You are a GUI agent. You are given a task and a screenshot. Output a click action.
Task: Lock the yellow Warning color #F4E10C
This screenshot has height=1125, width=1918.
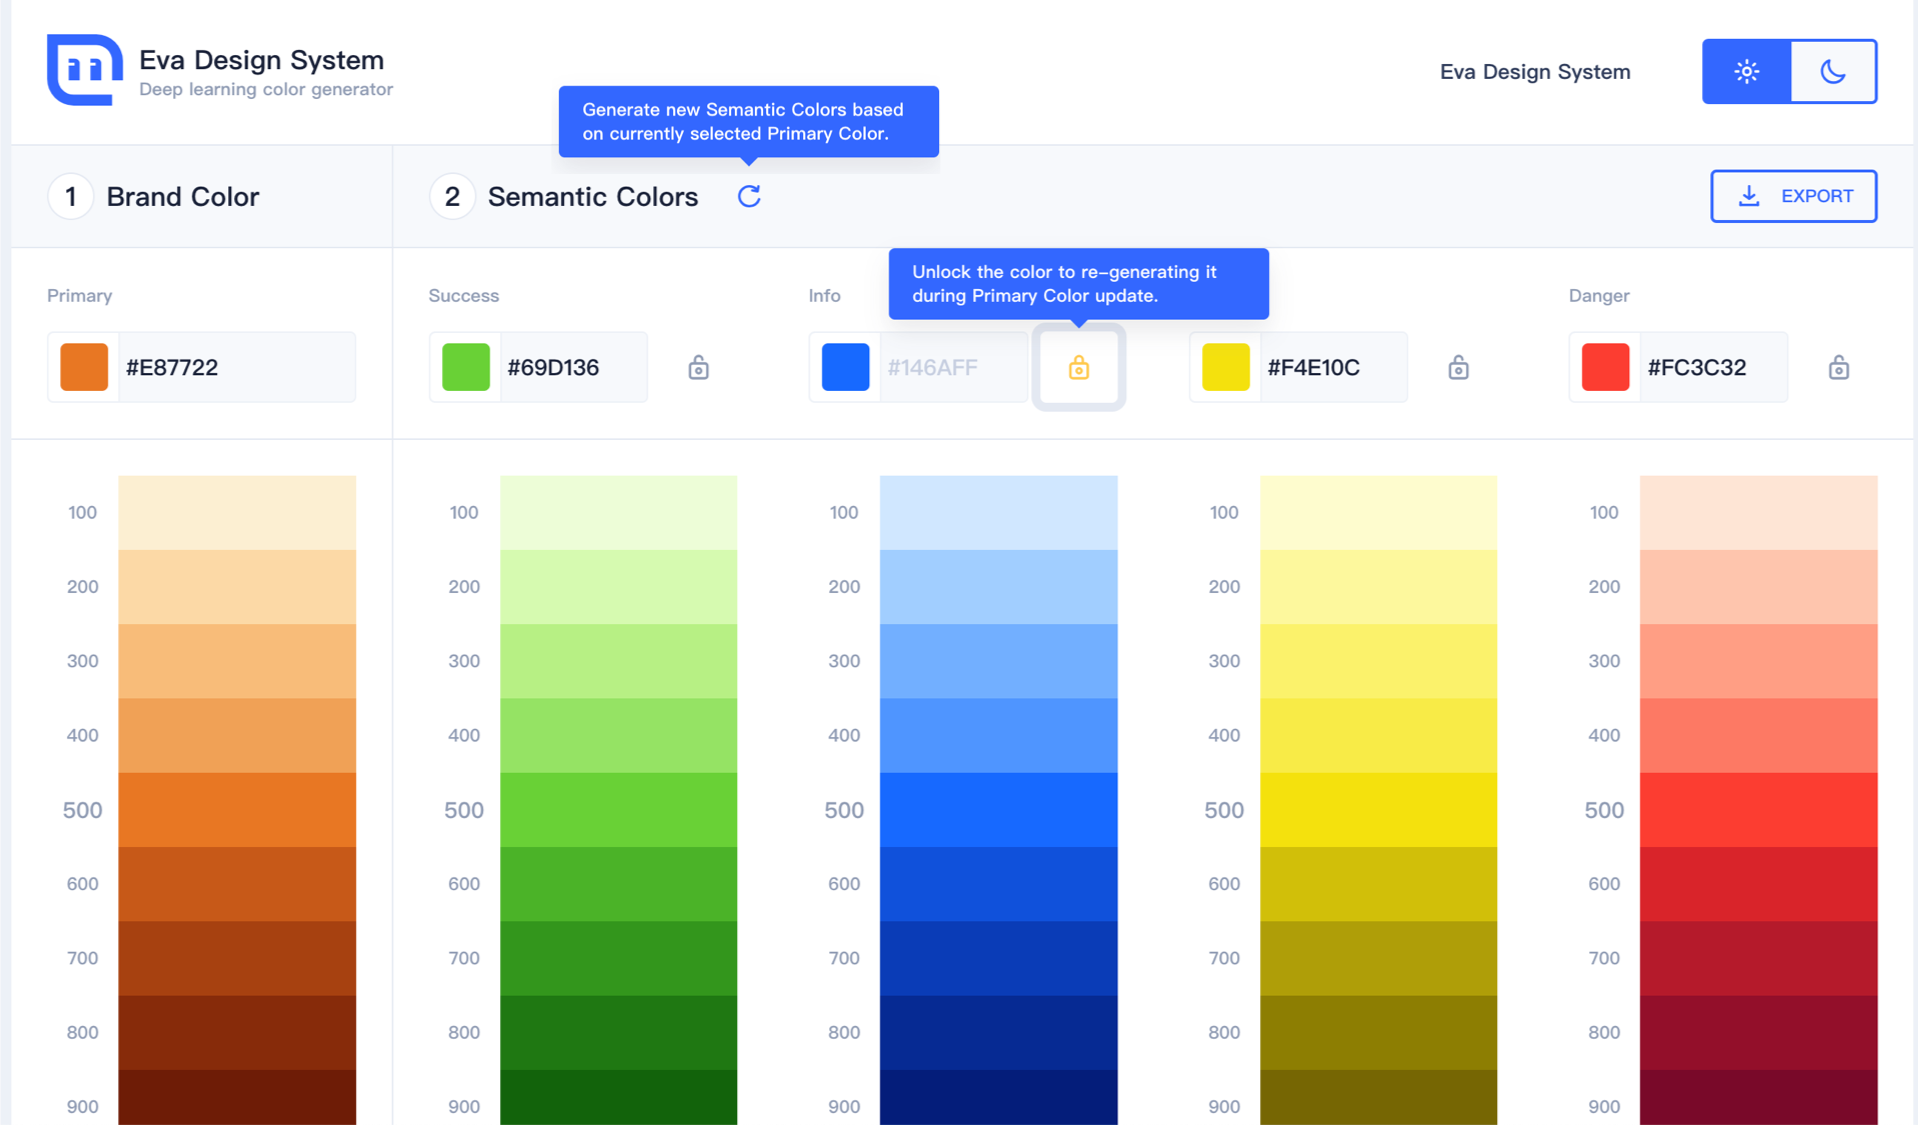pyautogui.click(x=1458, y=368)
